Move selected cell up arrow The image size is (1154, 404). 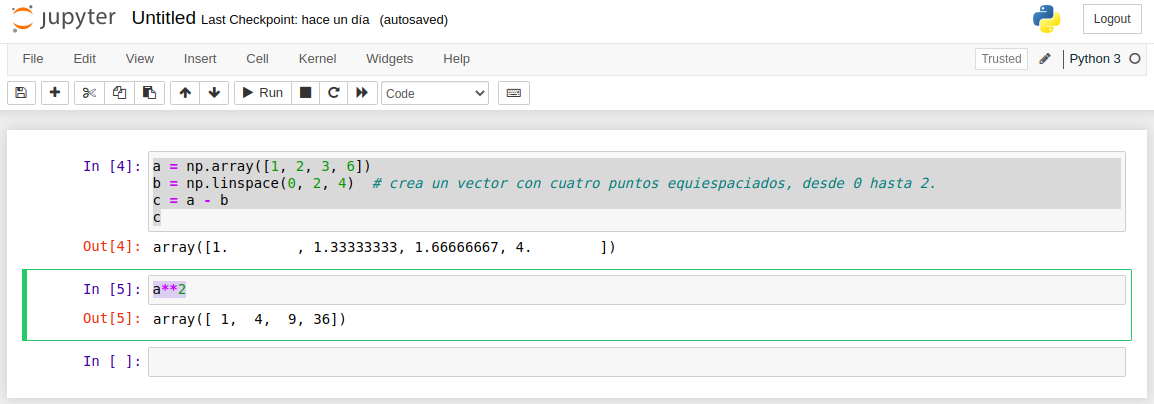(x=185, y=93)
